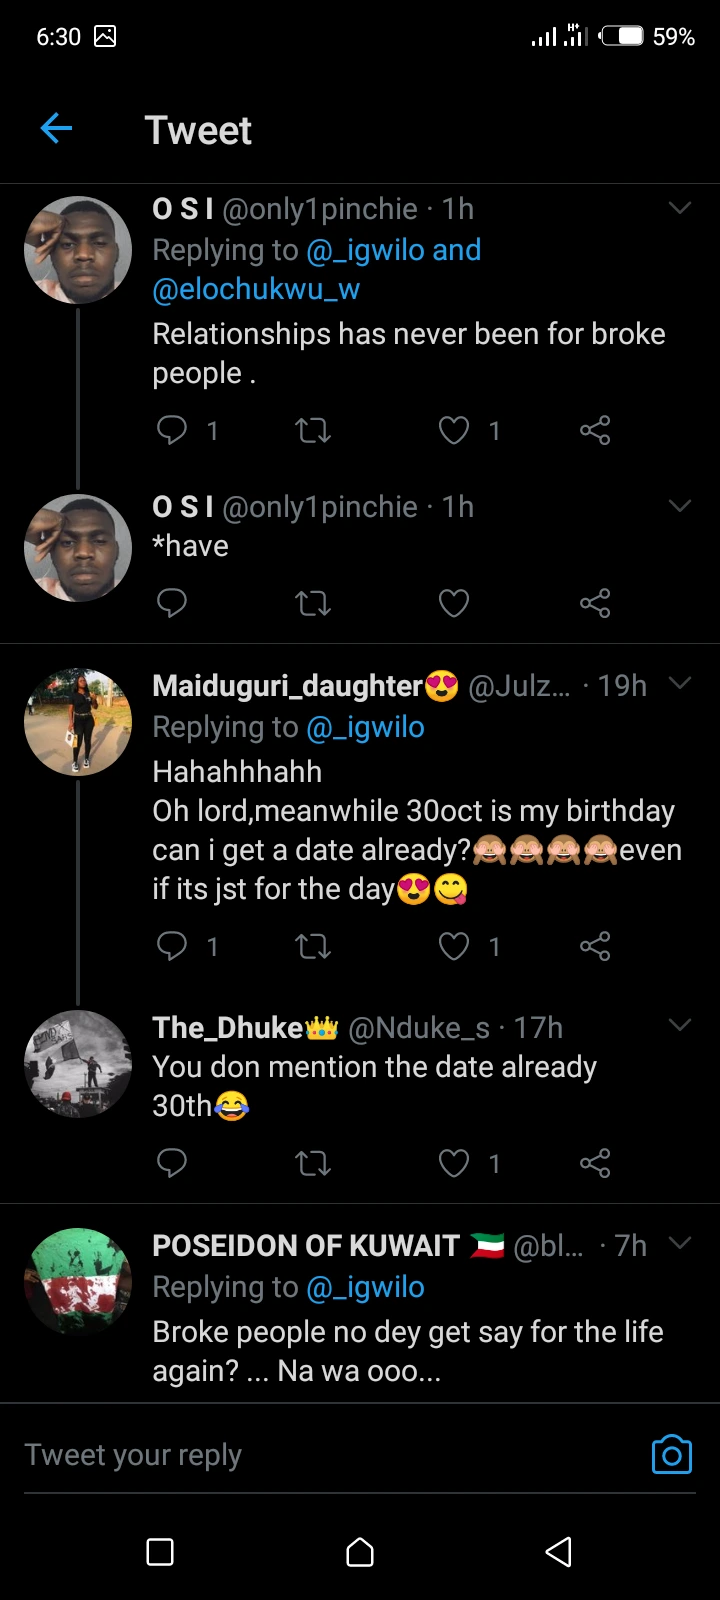The width and height of the screenshot is (720, 1600).
Task: Open options chevron on Maiduguri_daughter's tweet
Action: click(x=680, y=684)
